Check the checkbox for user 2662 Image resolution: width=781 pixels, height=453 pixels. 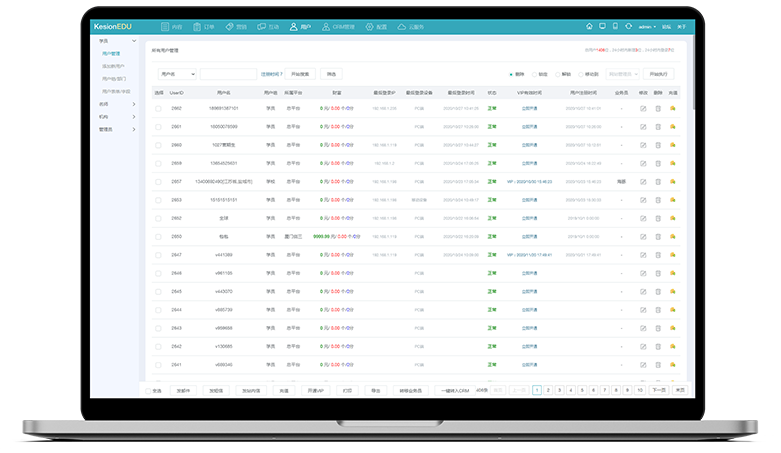pos(158,107)
